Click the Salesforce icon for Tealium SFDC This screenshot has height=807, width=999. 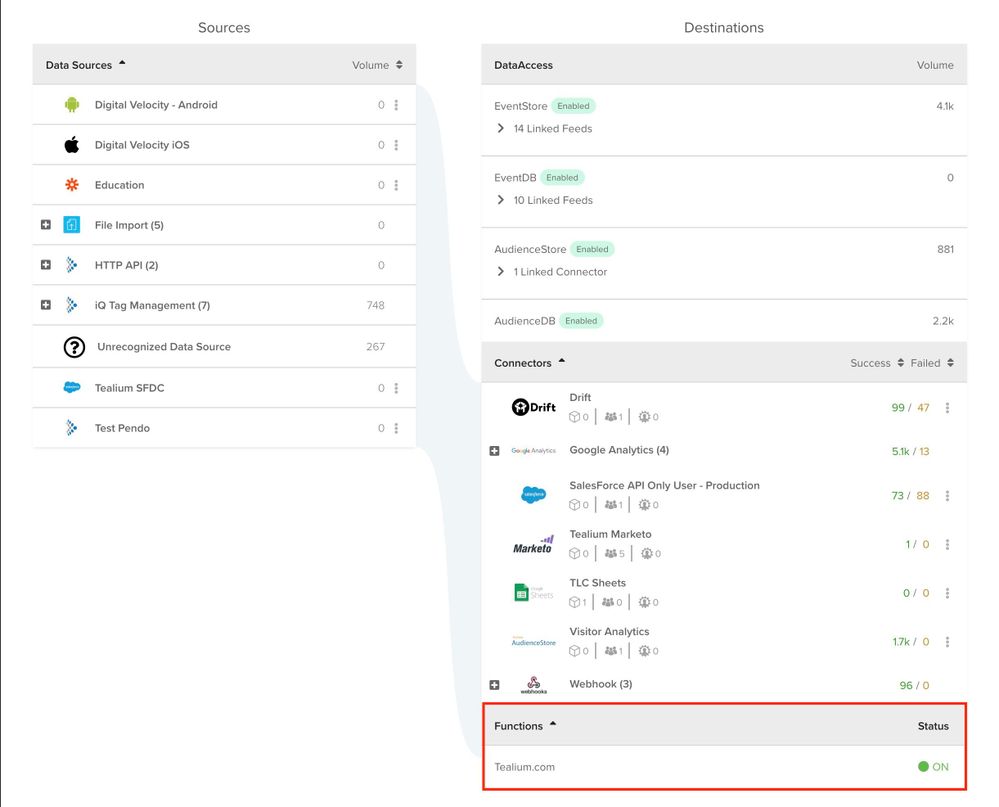pos(71,388)
